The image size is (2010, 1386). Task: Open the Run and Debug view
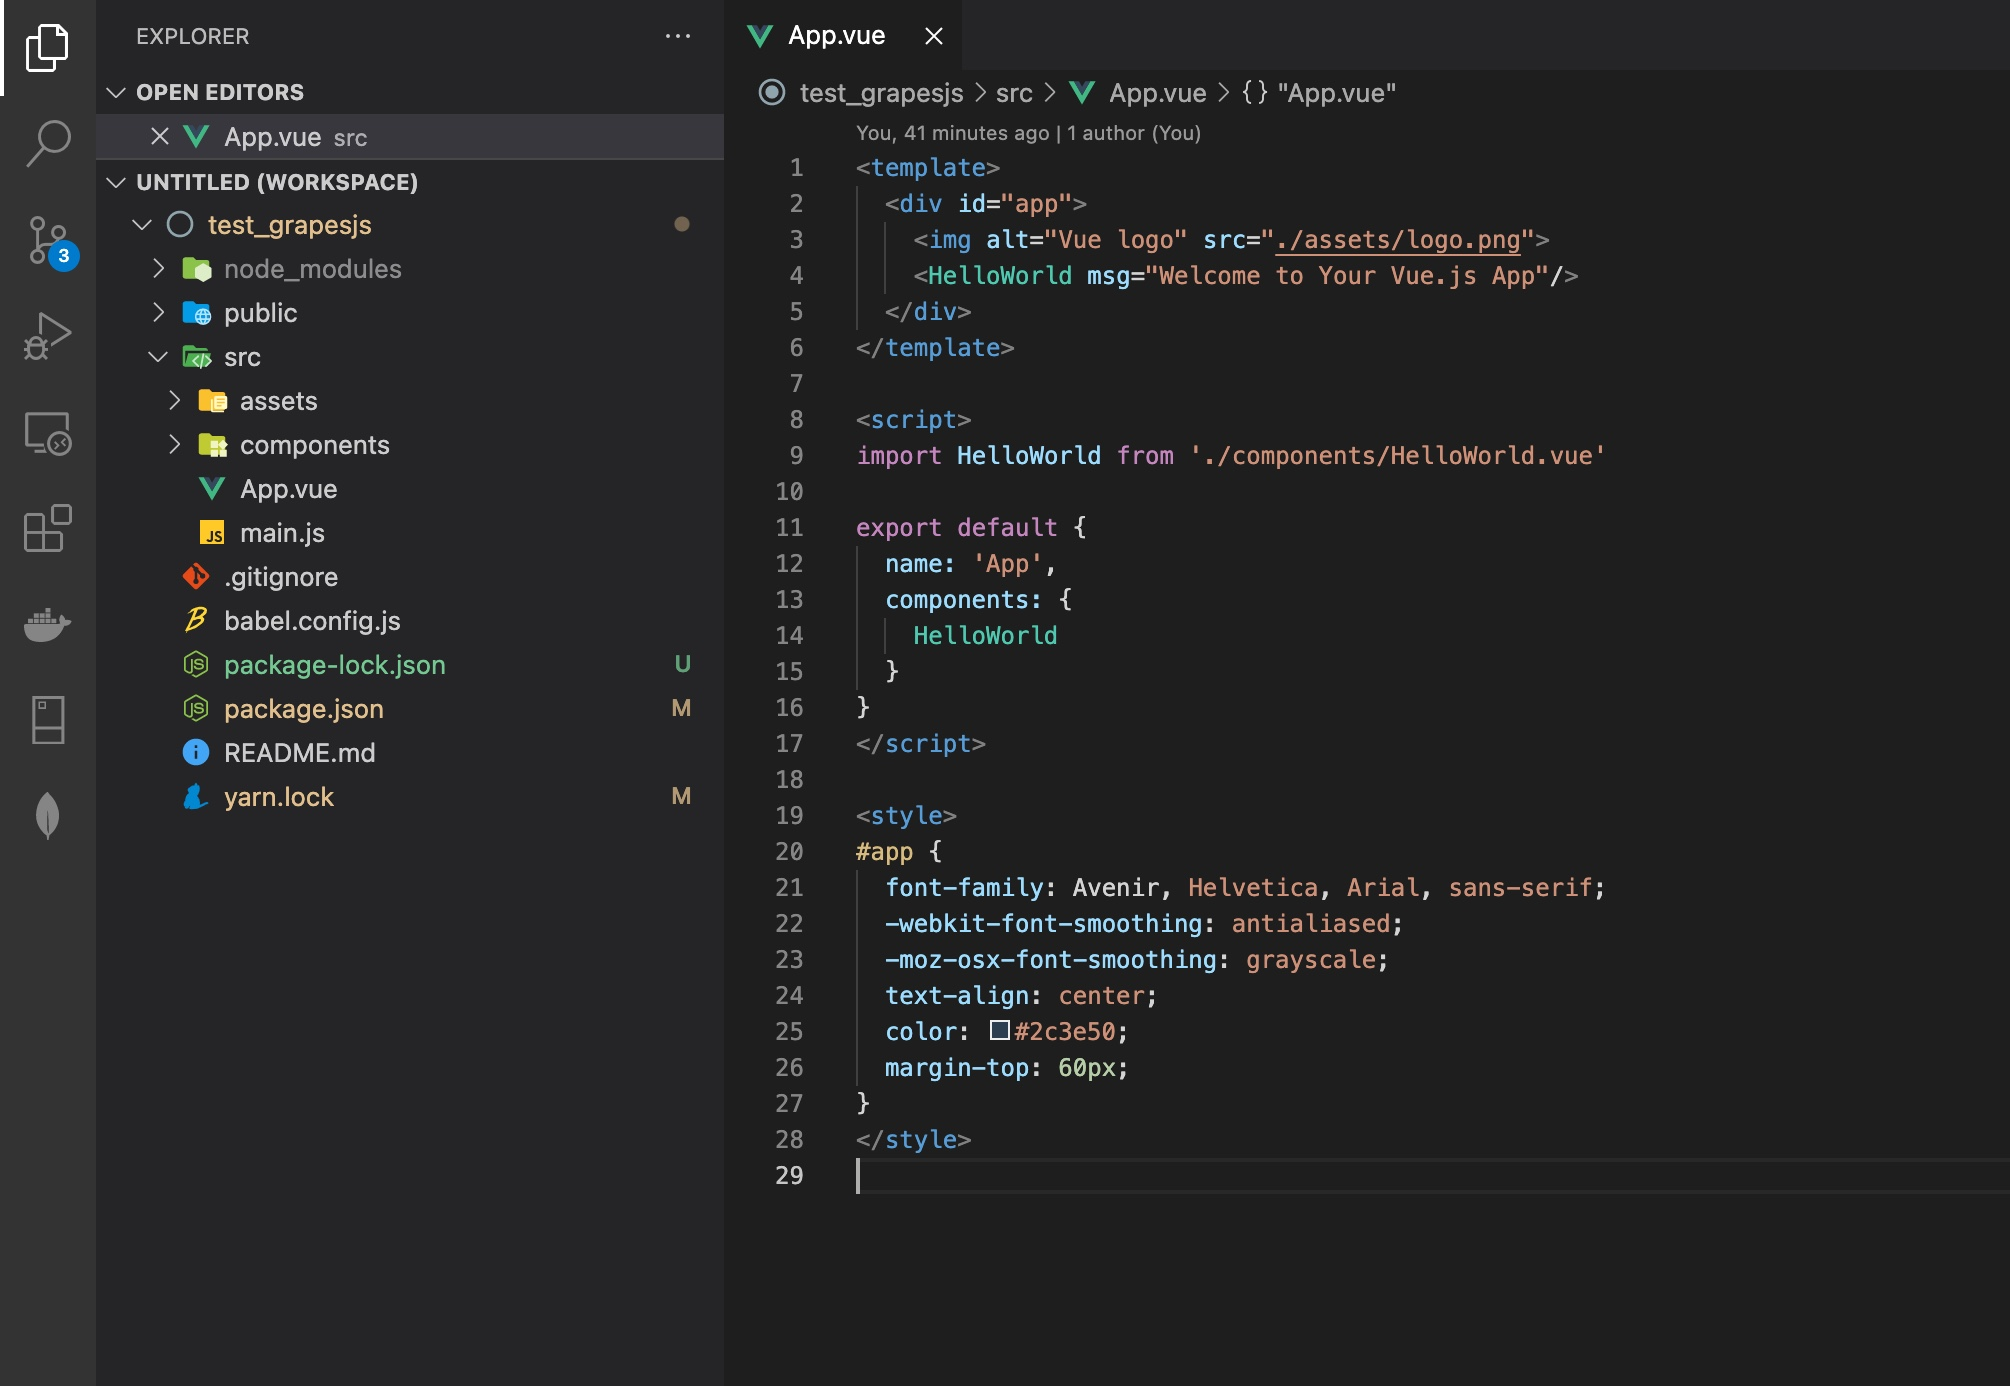tap(47, 336)
